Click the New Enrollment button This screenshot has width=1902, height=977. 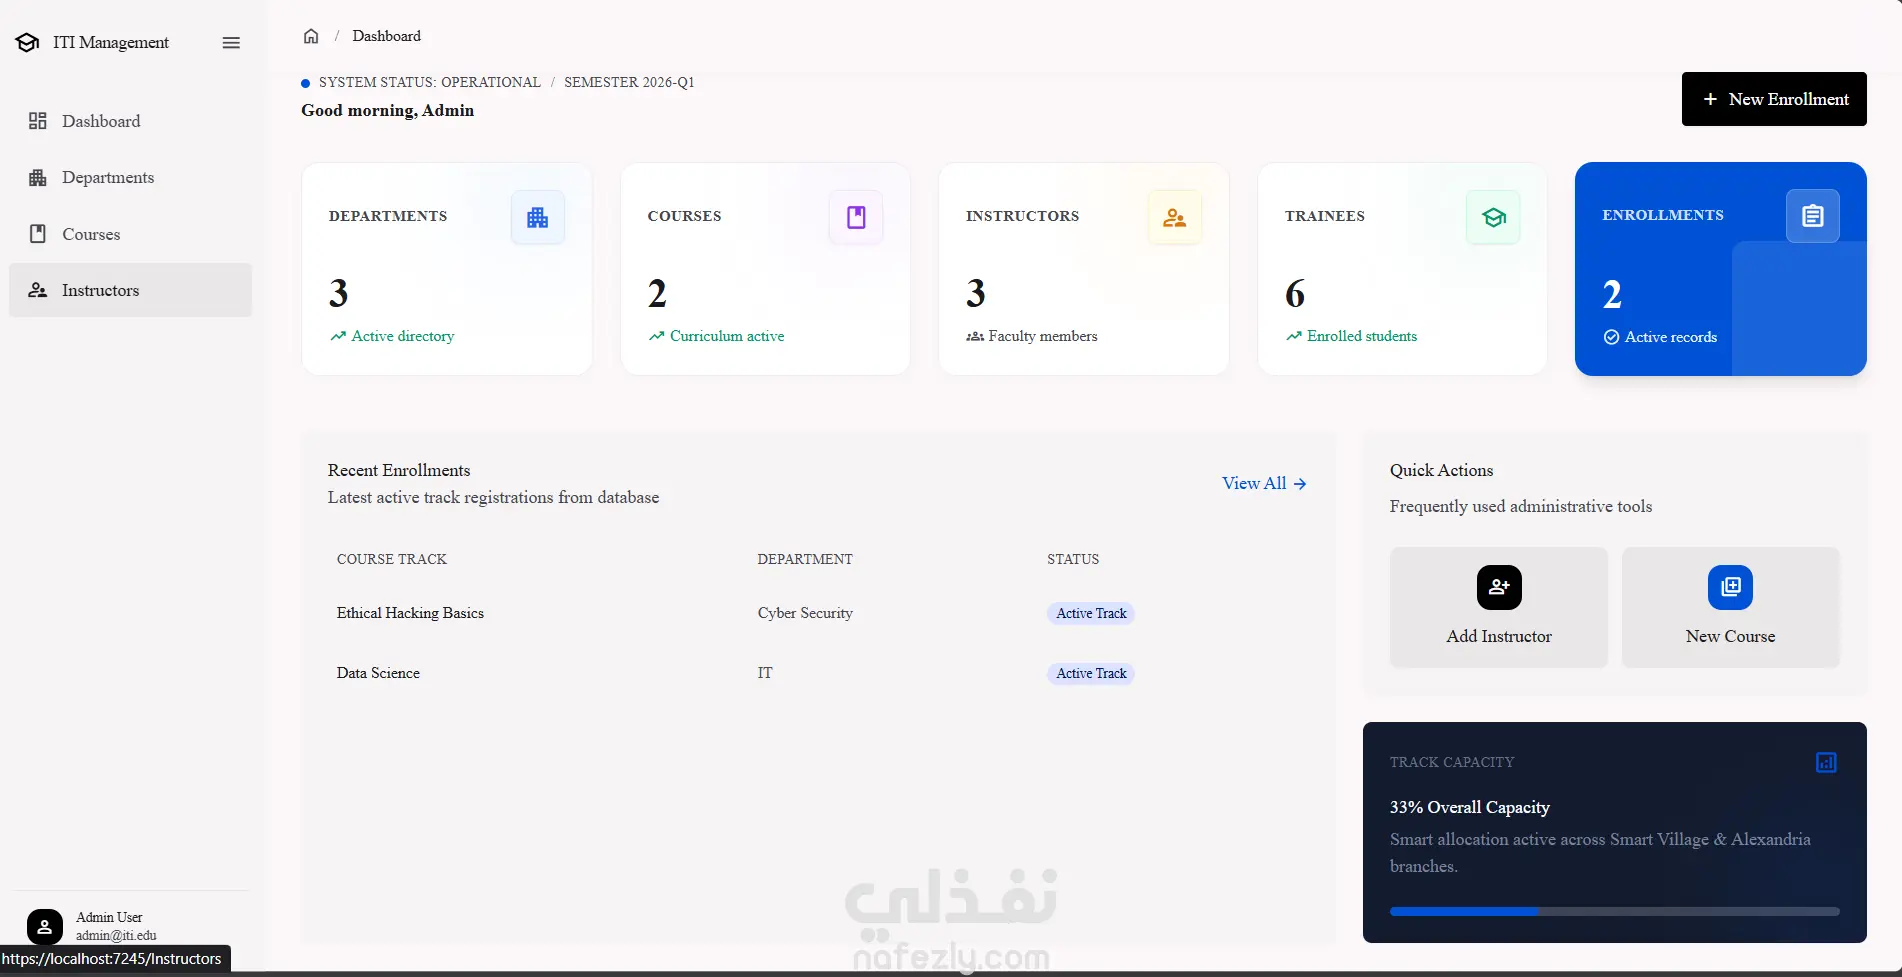pyautogui.click(x=1774, y=99)
